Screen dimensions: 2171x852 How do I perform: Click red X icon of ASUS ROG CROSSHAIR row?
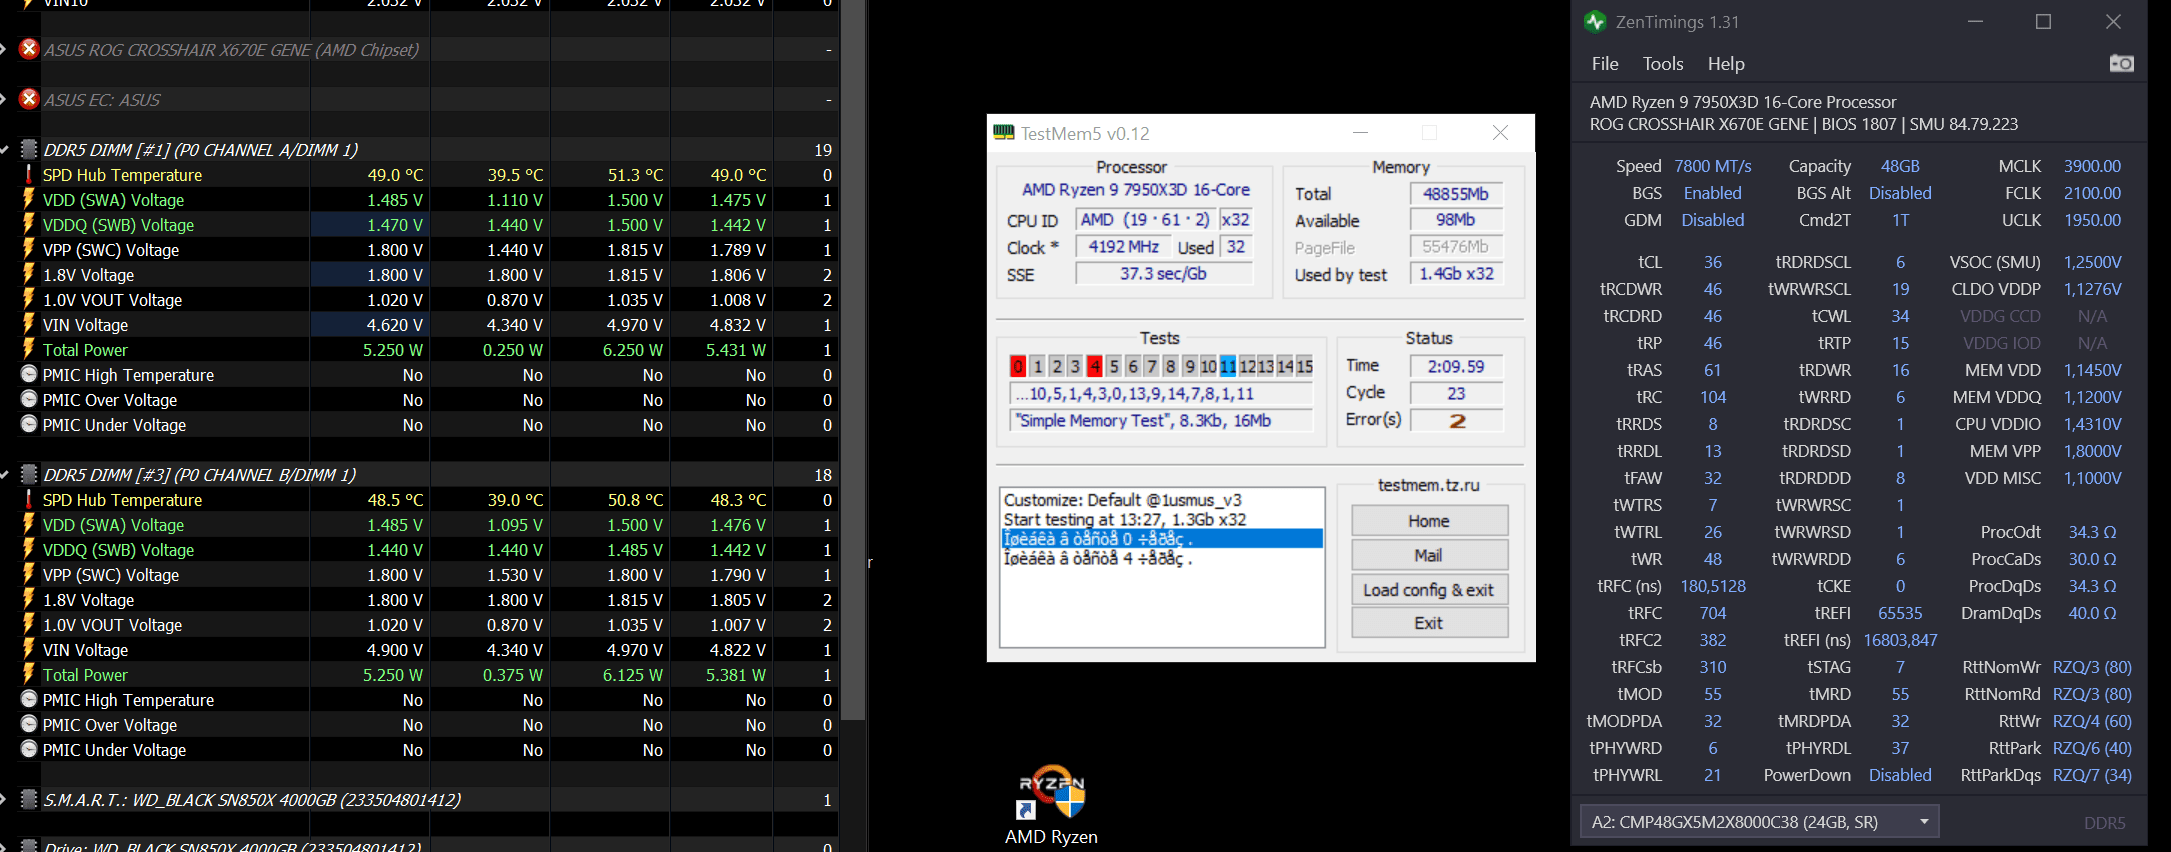click(29, 49)
